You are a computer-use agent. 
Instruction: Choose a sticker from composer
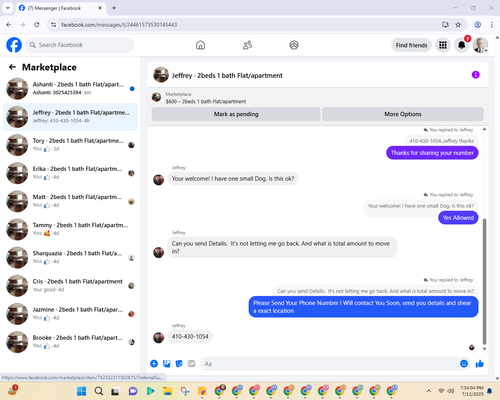tap(179, 364)
